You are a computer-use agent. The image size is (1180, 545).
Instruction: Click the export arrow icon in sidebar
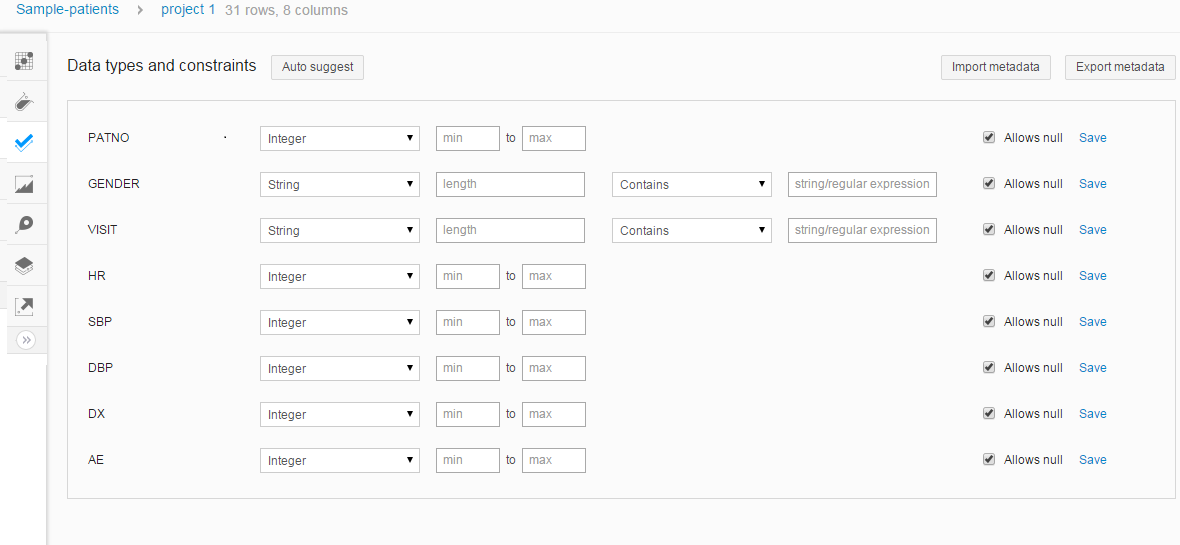[x=24, y=306]
